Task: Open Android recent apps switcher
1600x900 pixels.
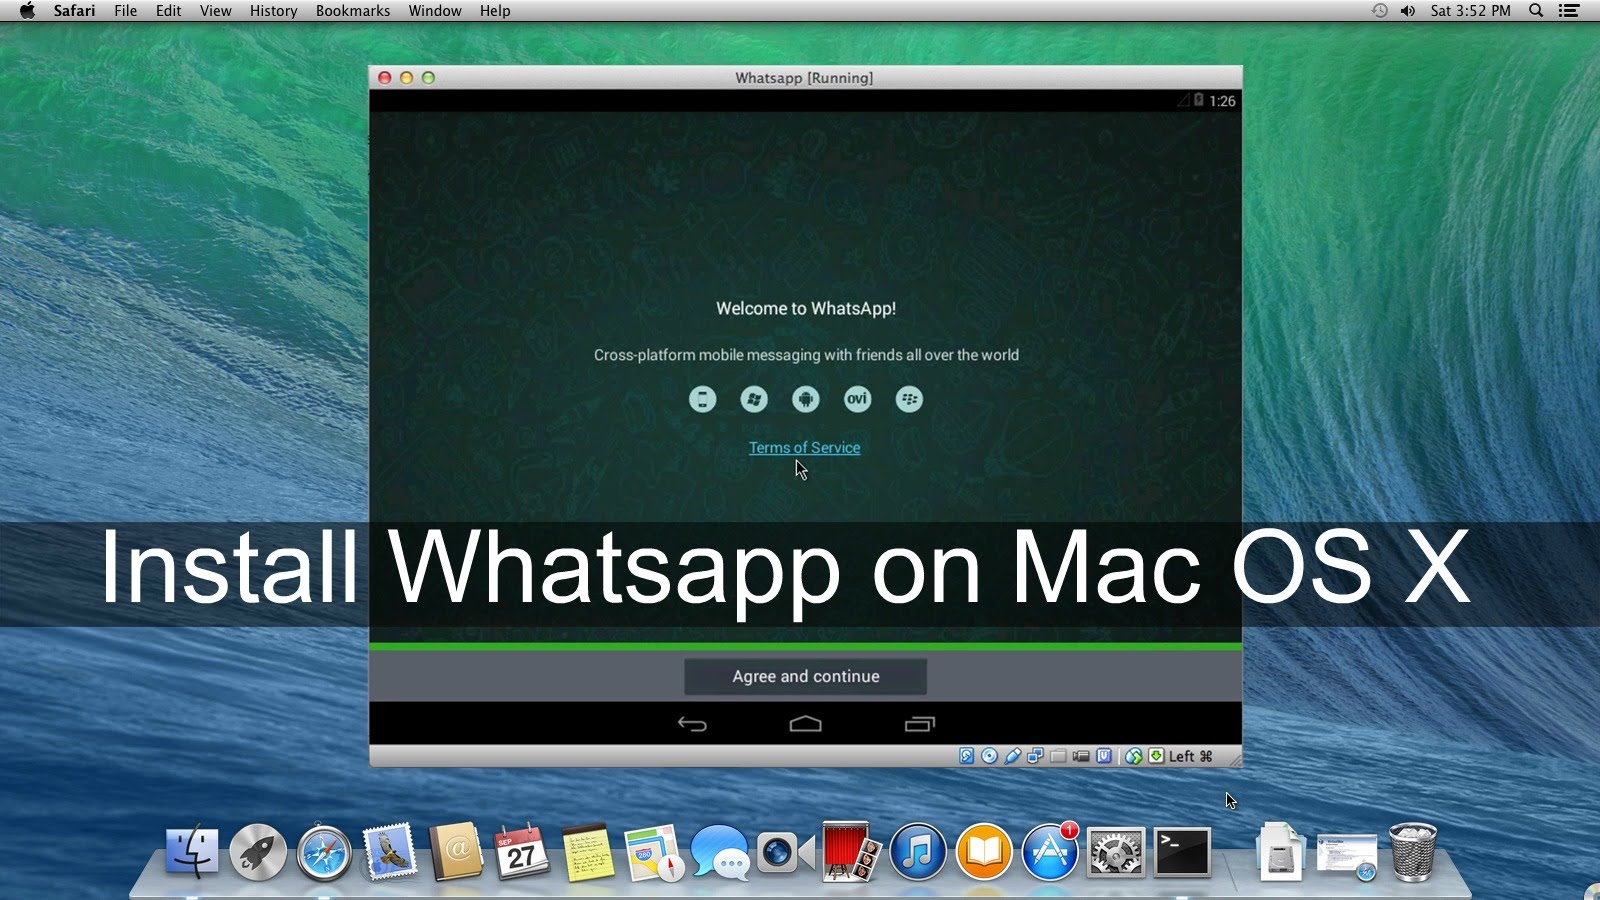Action: 920,724
